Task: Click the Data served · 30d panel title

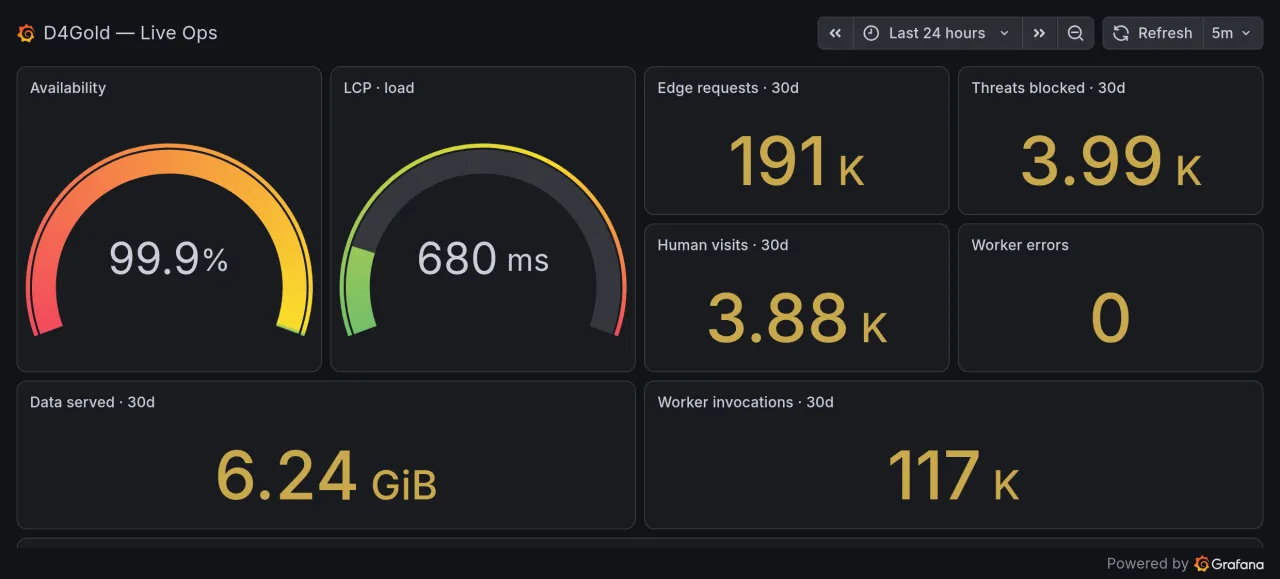Action: tap(92, 402)
